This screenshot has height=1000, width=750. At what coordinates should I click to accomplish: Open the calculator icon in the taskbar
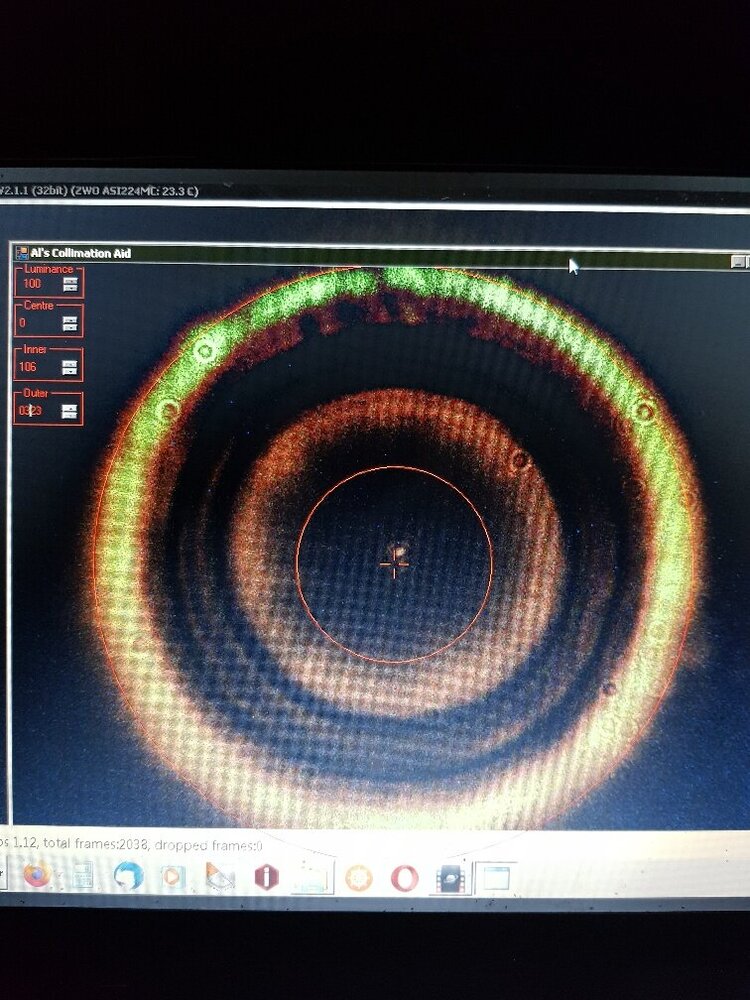(x=82, y=876)
